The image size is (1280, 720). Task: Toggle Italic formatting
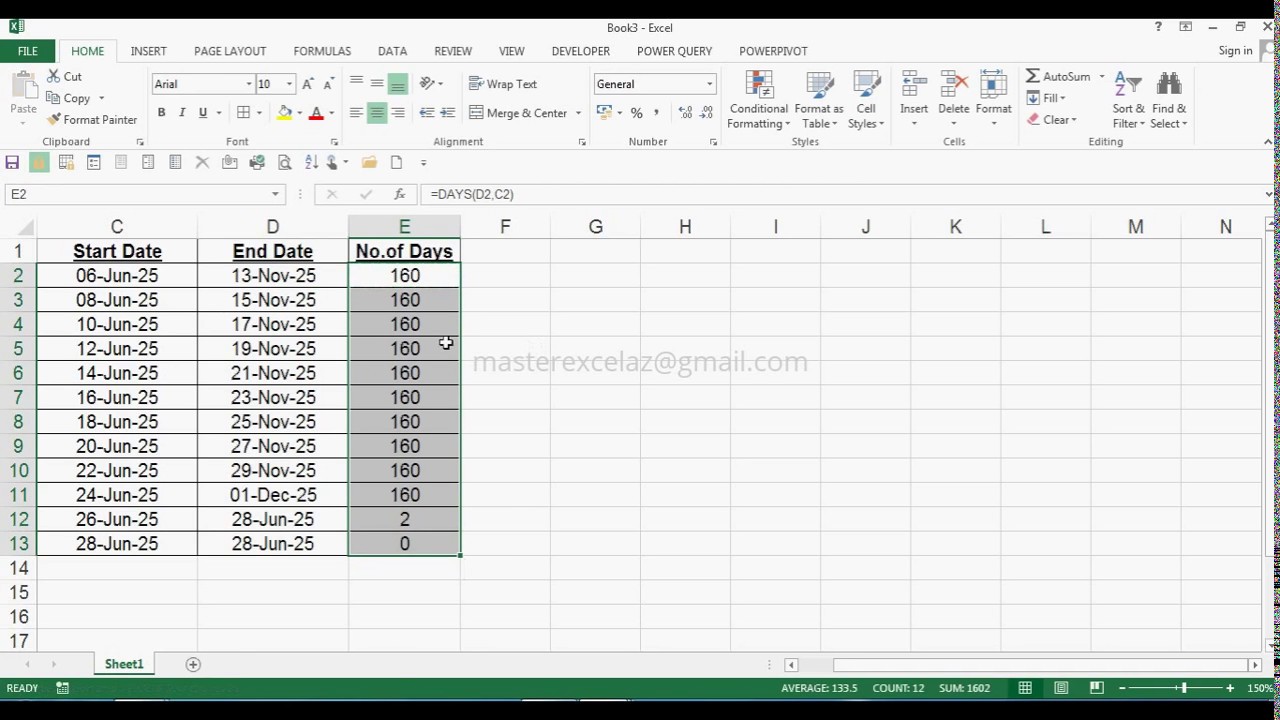coord(182,113)
